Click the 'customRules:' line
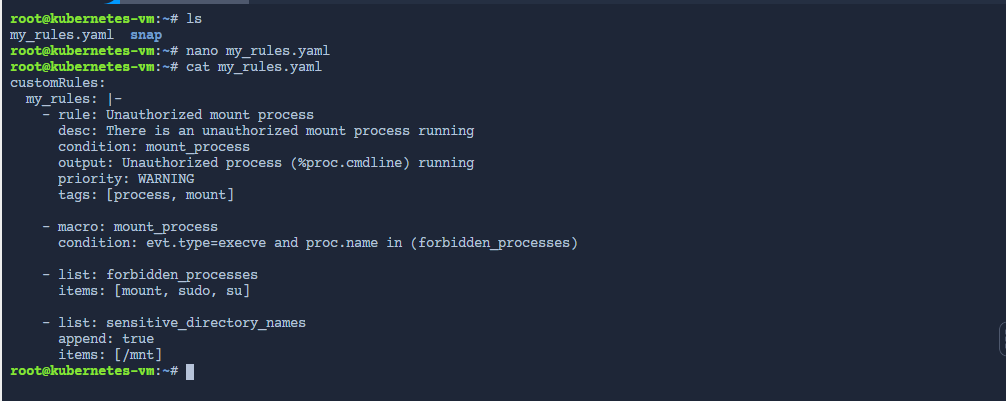 point(58,83)
